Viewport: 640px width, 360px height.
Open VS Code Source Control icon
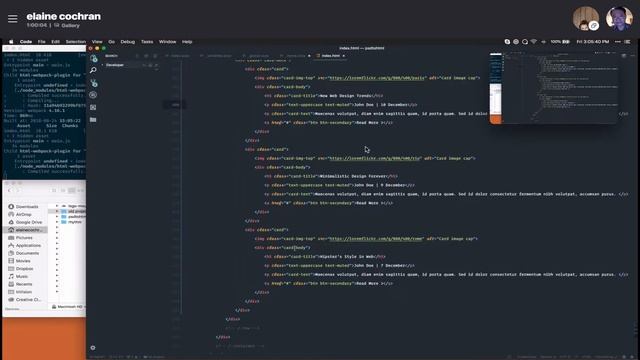pos(93,83)
